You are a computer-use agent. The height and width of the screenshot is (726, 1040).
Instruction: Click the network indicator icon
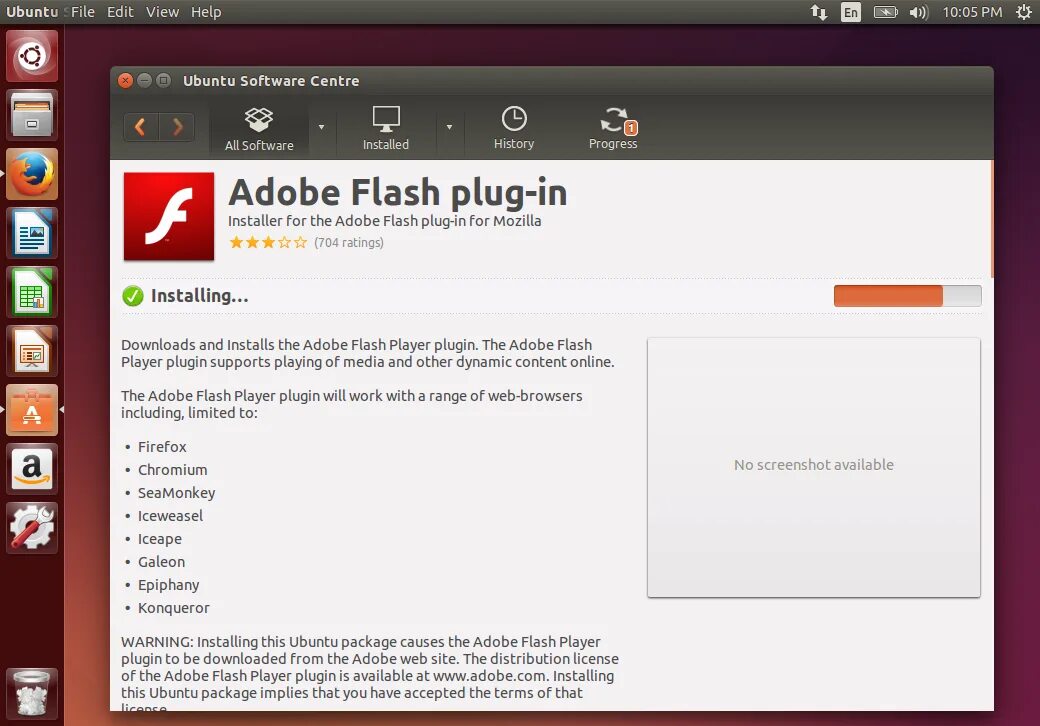(x=819, y=12)
